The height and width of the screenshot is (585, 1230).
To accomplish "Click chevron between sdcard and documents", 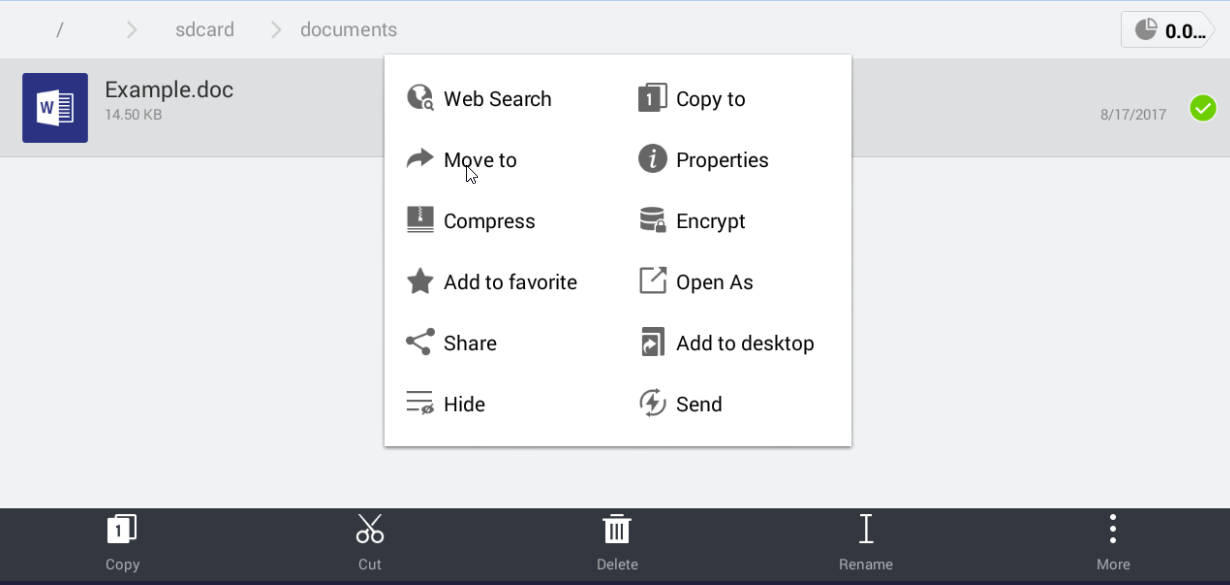I will [277, 30].
